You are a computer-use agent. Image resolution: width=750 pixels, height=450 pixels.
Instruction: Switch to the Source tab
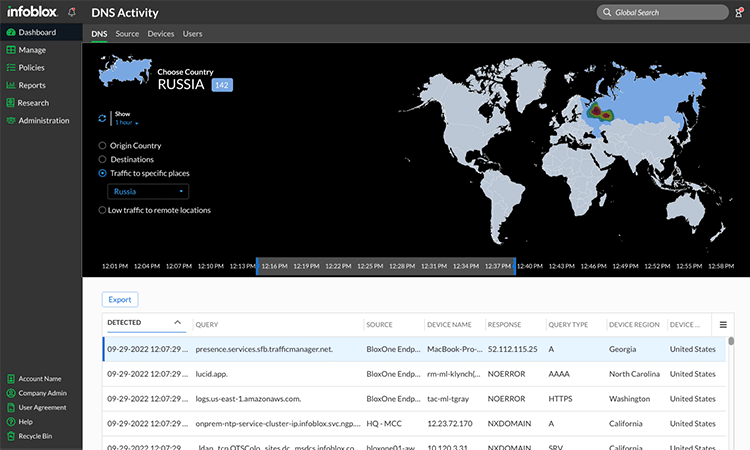coord(127,34)
